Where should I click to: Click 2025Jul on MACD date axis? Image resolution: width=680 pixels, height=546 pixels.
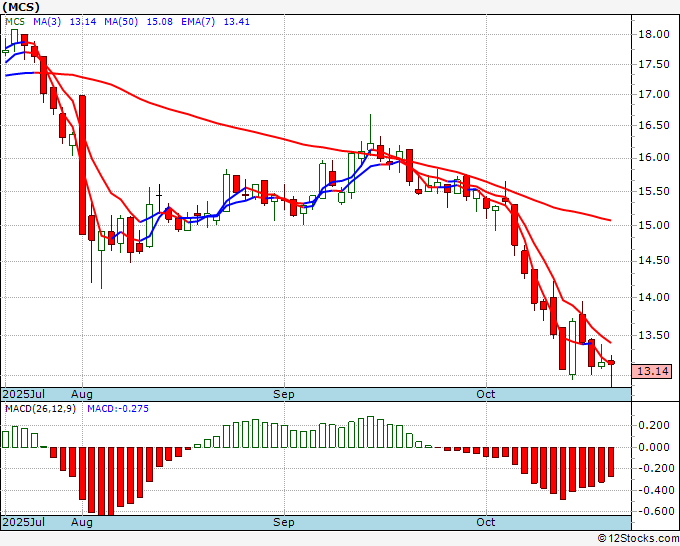click(x=24, y=522)
